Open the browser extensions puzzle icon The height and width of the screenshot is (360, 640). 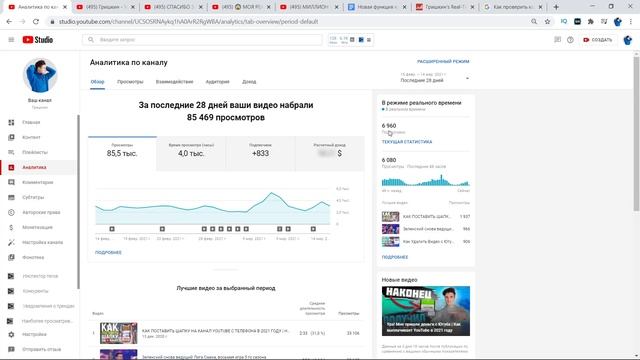[591, 22]
